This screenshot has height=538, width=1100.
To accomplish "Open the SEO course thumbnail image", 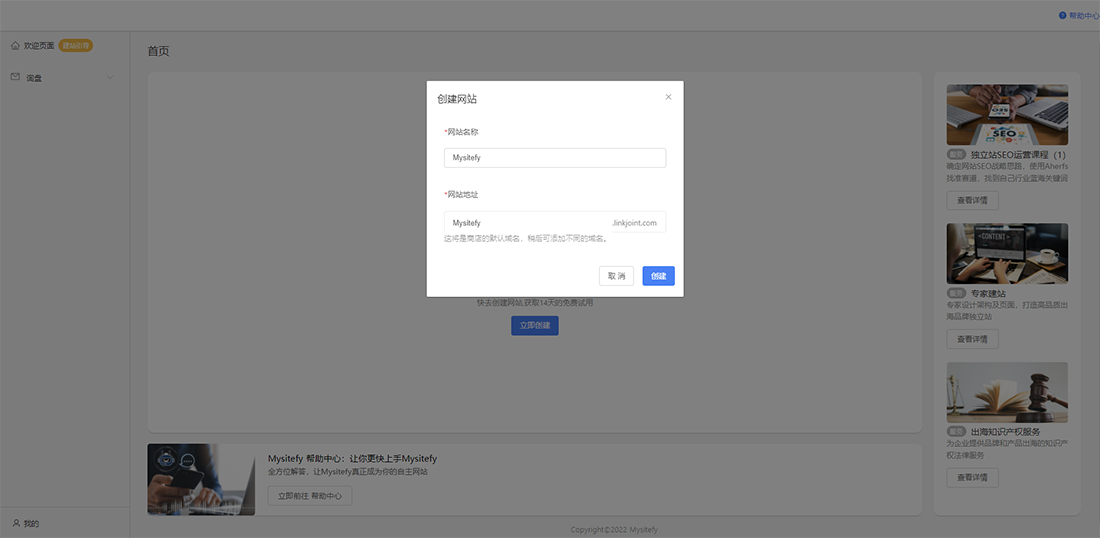I will click(x=1007, y=114).
